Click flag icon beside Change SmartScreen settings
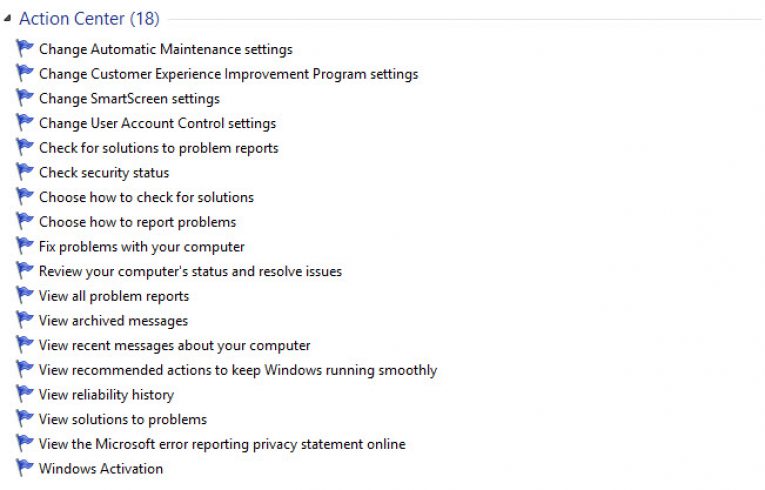This screenshot has height=490, width=765. (x=24, y=98)
